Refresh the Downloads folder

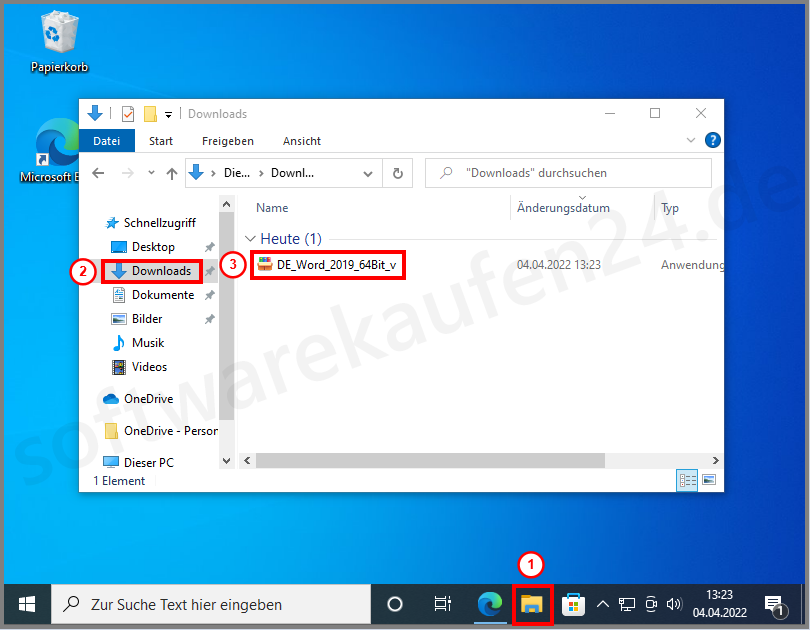click(x=397, y=172)
